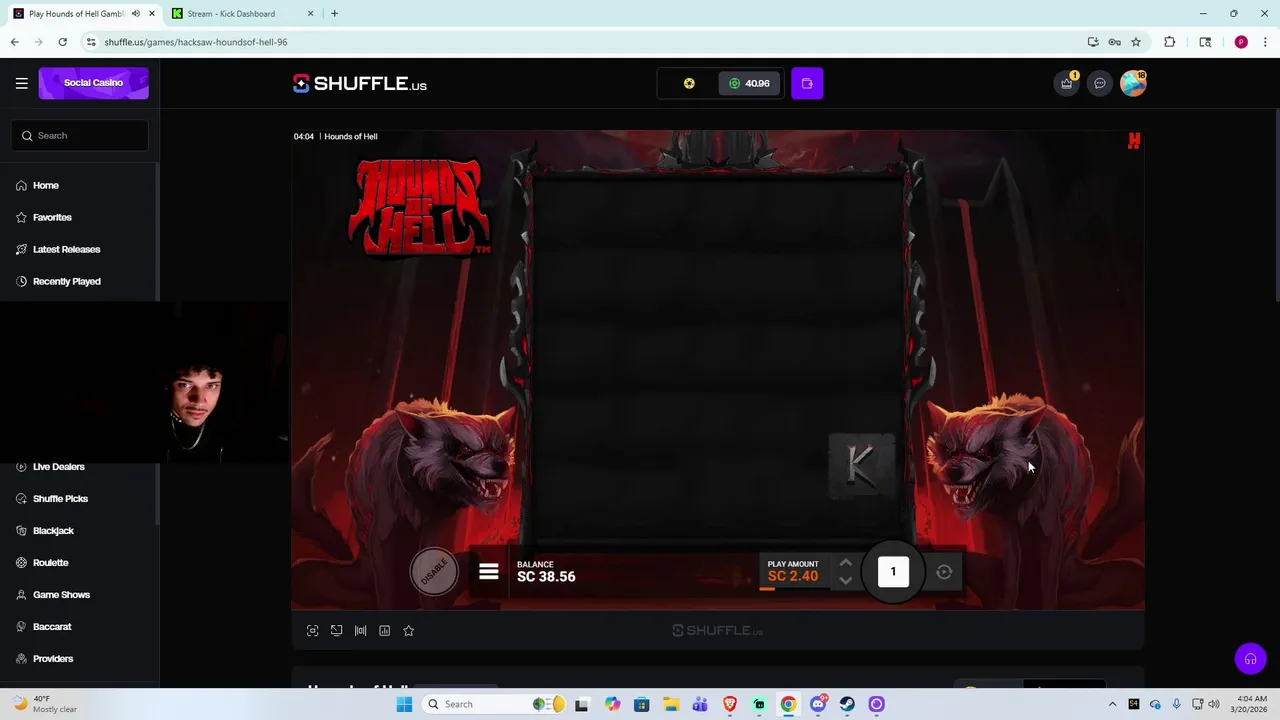Open the user avatar profile
This screenshot has width=1280, height=720.
[x=1133, y=83]
